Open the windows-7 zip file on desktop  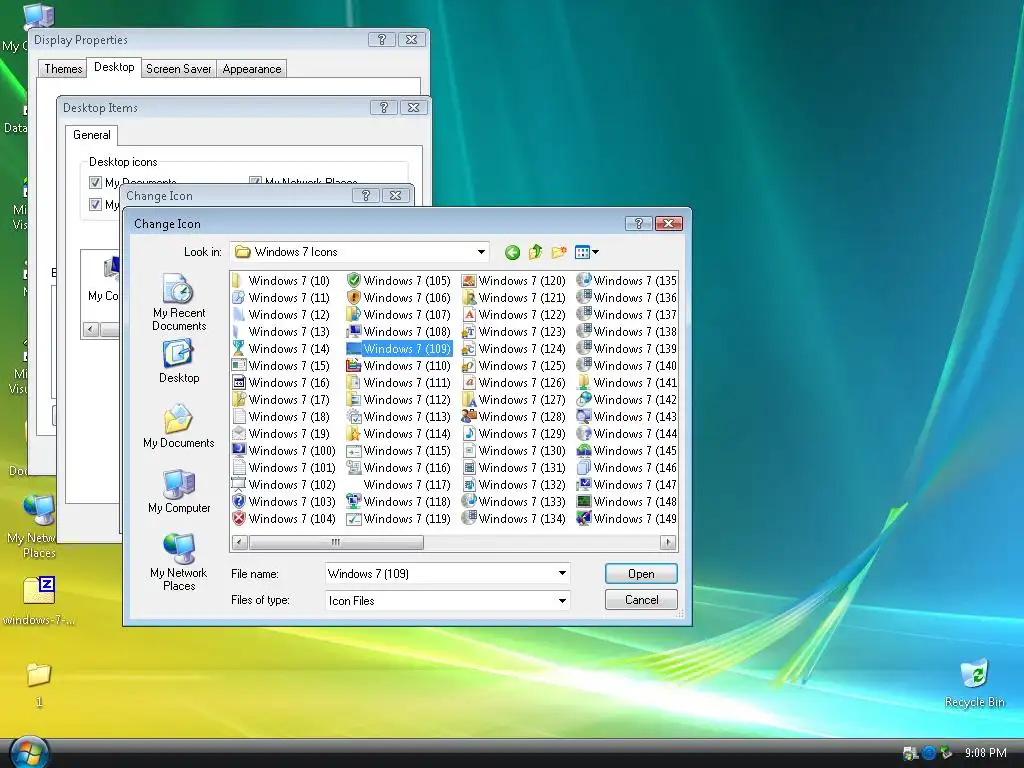pos(39,601)
